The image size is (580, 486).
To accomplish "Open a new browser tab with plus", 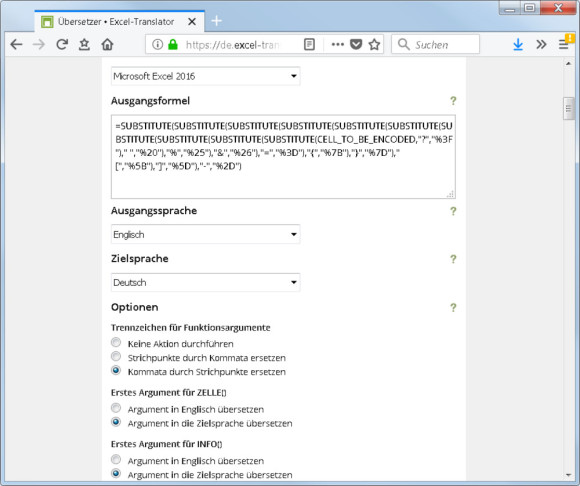I will (x=217, y=21).
